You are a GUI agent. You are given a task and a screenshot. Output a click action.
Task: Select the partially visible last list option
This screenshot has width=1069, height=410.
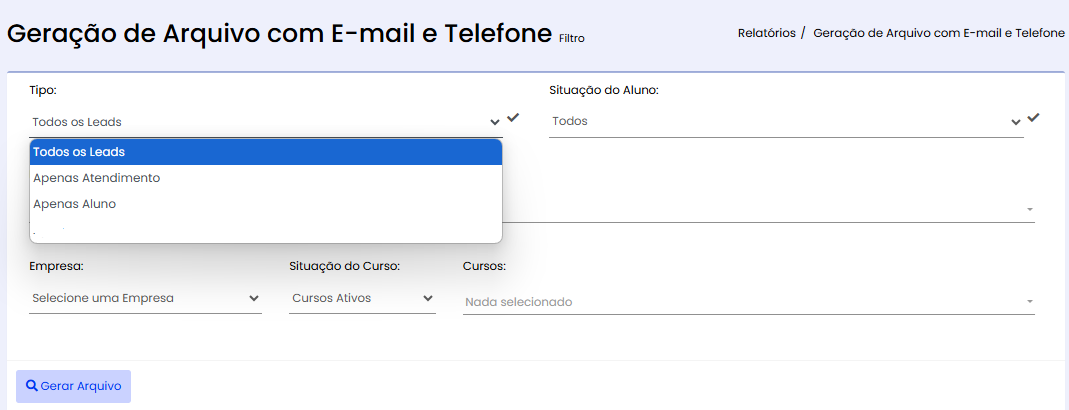pos(266,232)
